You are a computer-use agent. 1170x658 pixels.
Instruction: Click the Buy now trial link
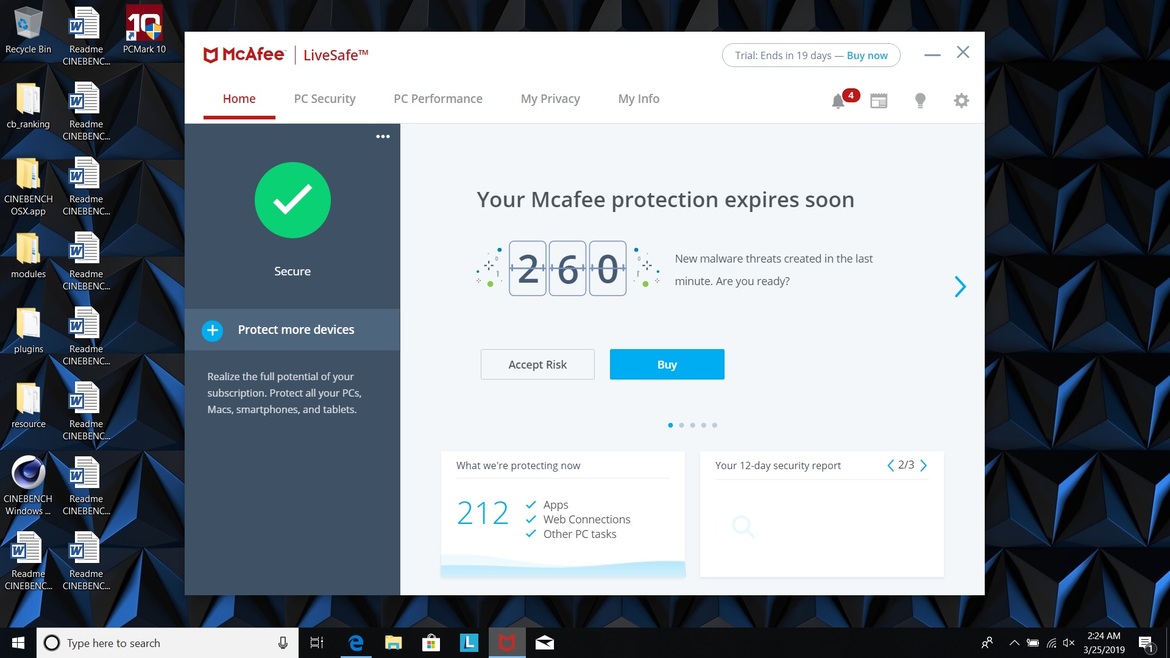tap(867, 55)
